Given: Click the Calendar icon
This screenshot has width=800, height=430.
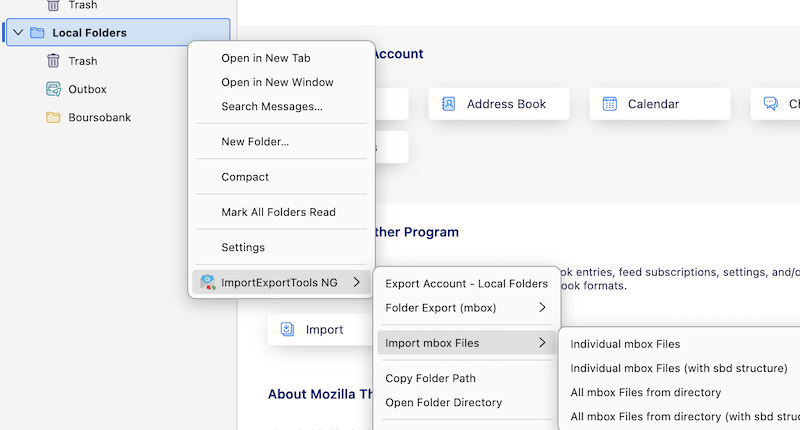Looking at the screenshot, I should [609, 104].
